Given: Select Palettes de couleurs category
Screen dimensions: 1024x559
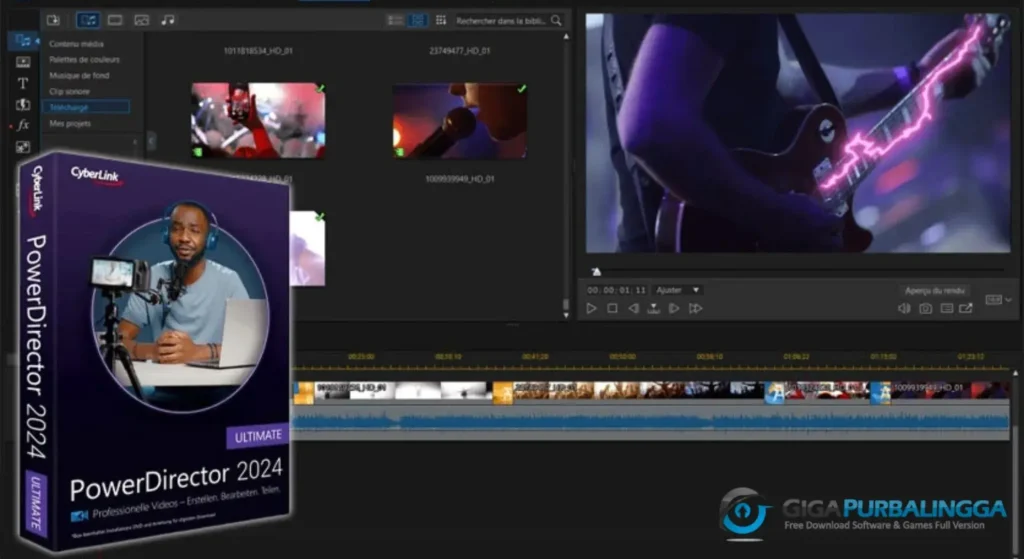Looking at the screenshot, I should [84, 59].
